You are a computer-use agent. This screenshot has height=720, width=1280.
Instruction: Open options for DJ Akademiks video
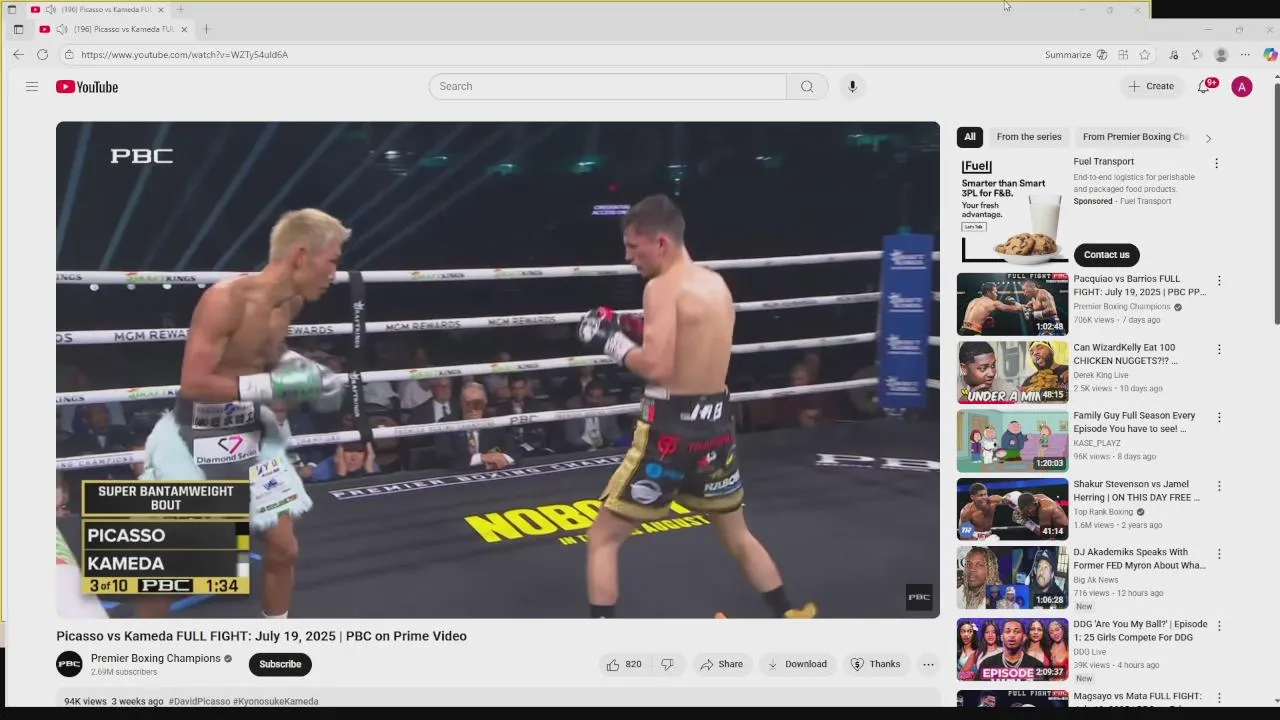tap(1218, 554)
